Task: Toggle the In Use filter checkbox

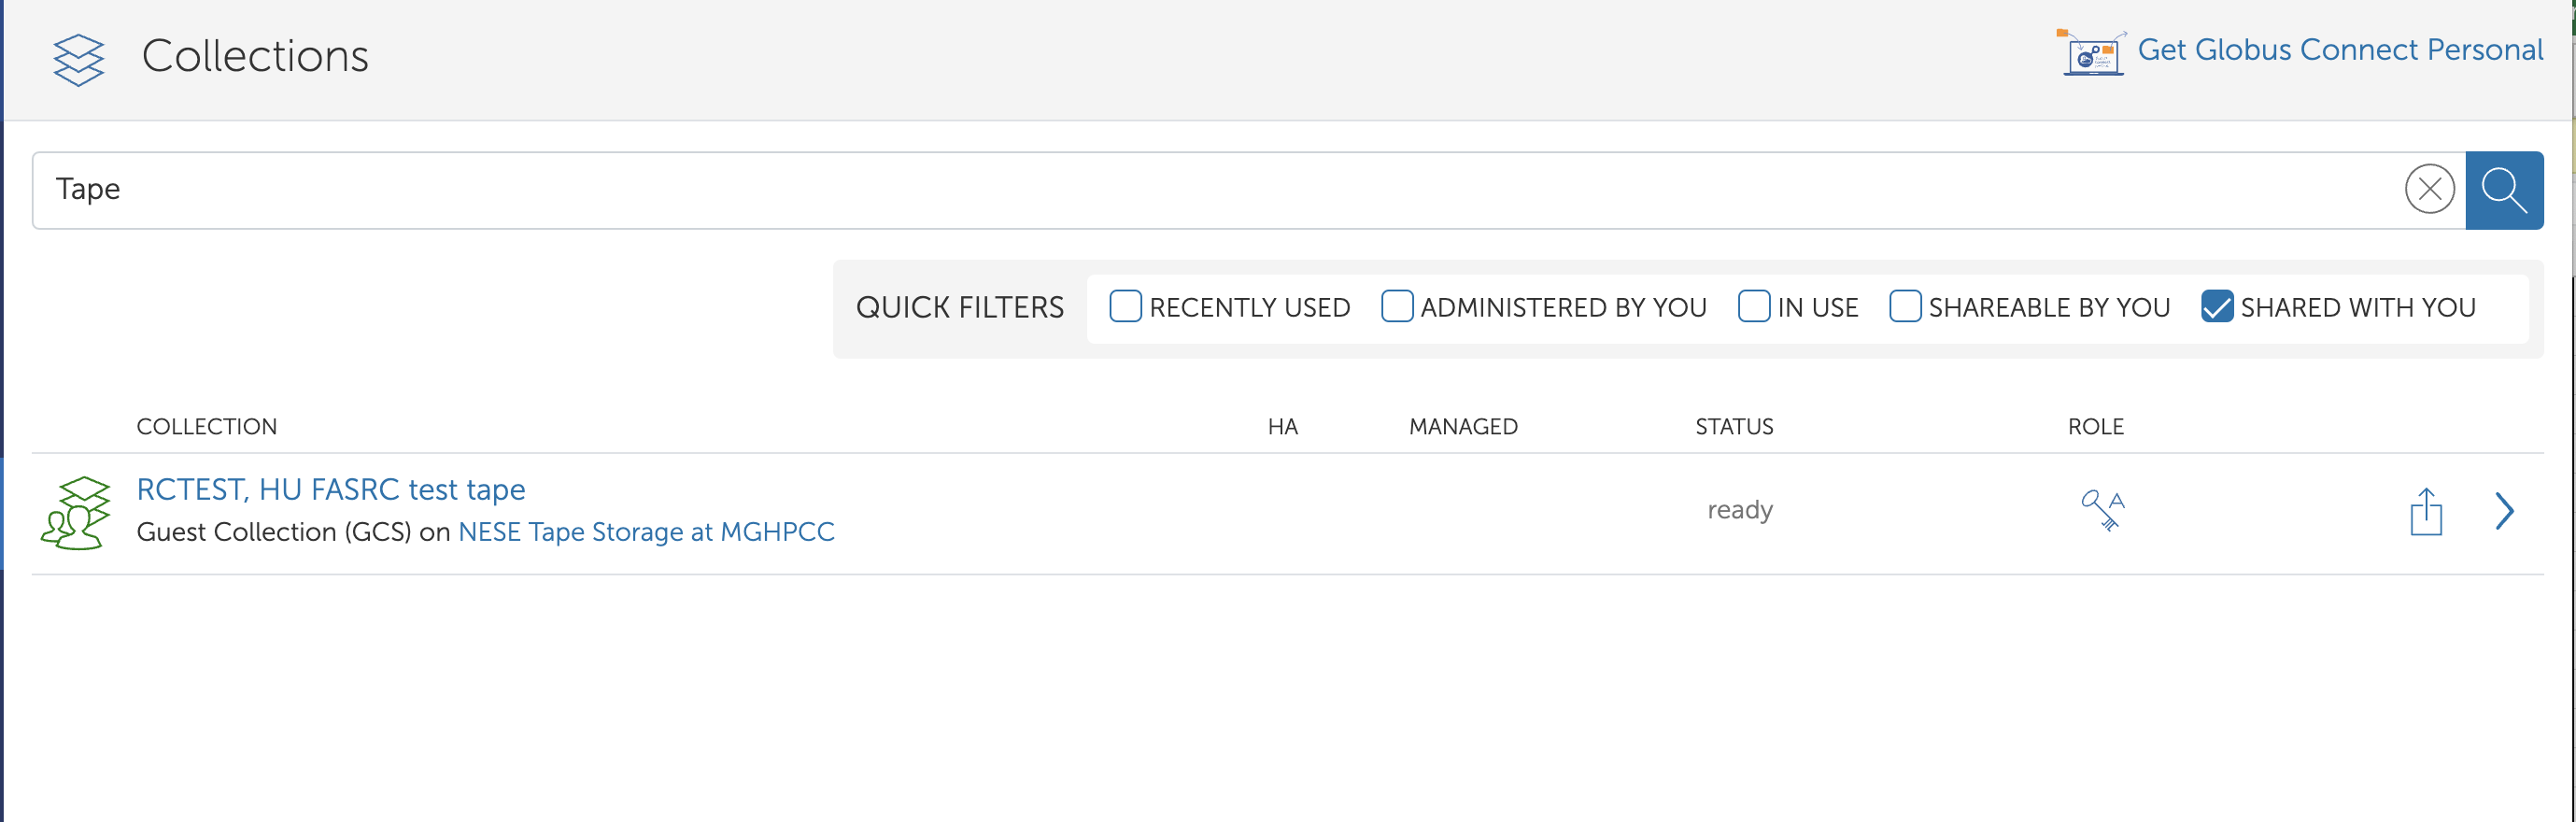Action: (1754, 306)
